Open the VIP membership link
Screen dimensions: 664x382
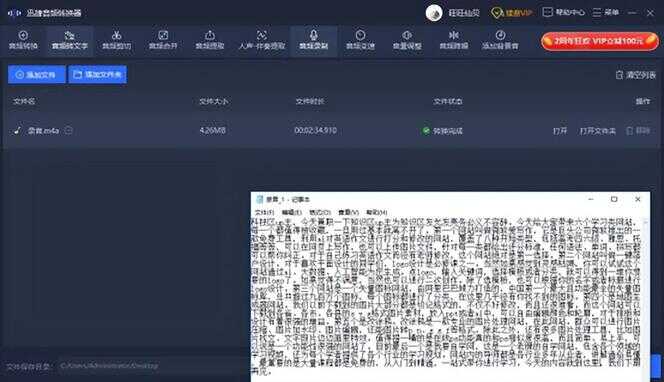[x=512, y=13]
